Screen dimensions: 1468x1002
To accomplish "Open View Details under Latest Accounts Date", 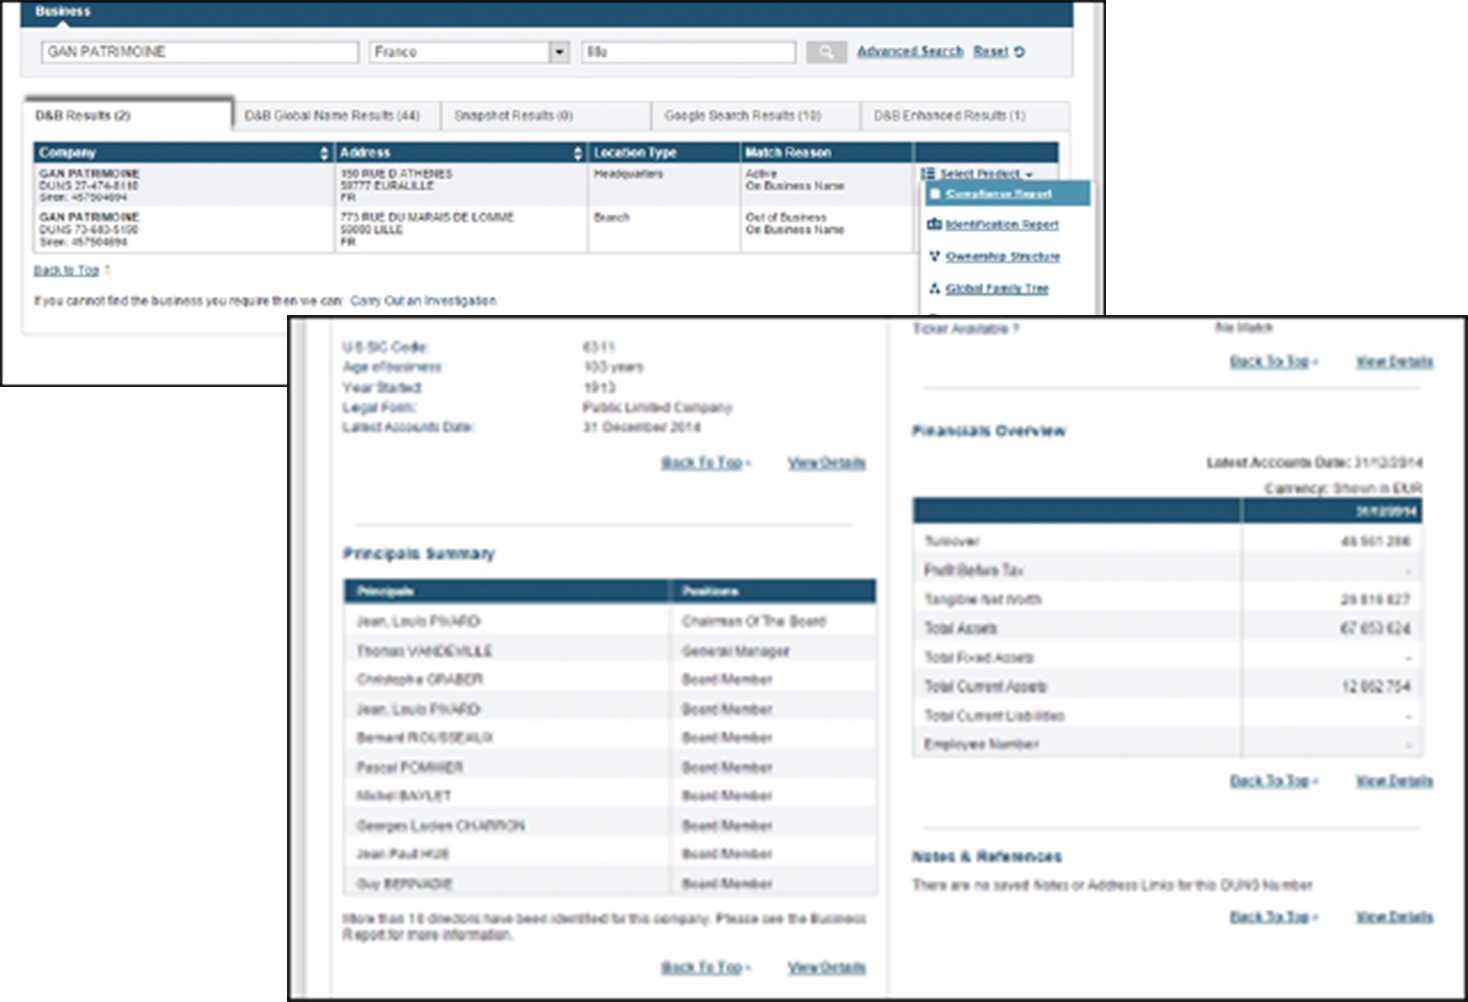I will point(826,463).
